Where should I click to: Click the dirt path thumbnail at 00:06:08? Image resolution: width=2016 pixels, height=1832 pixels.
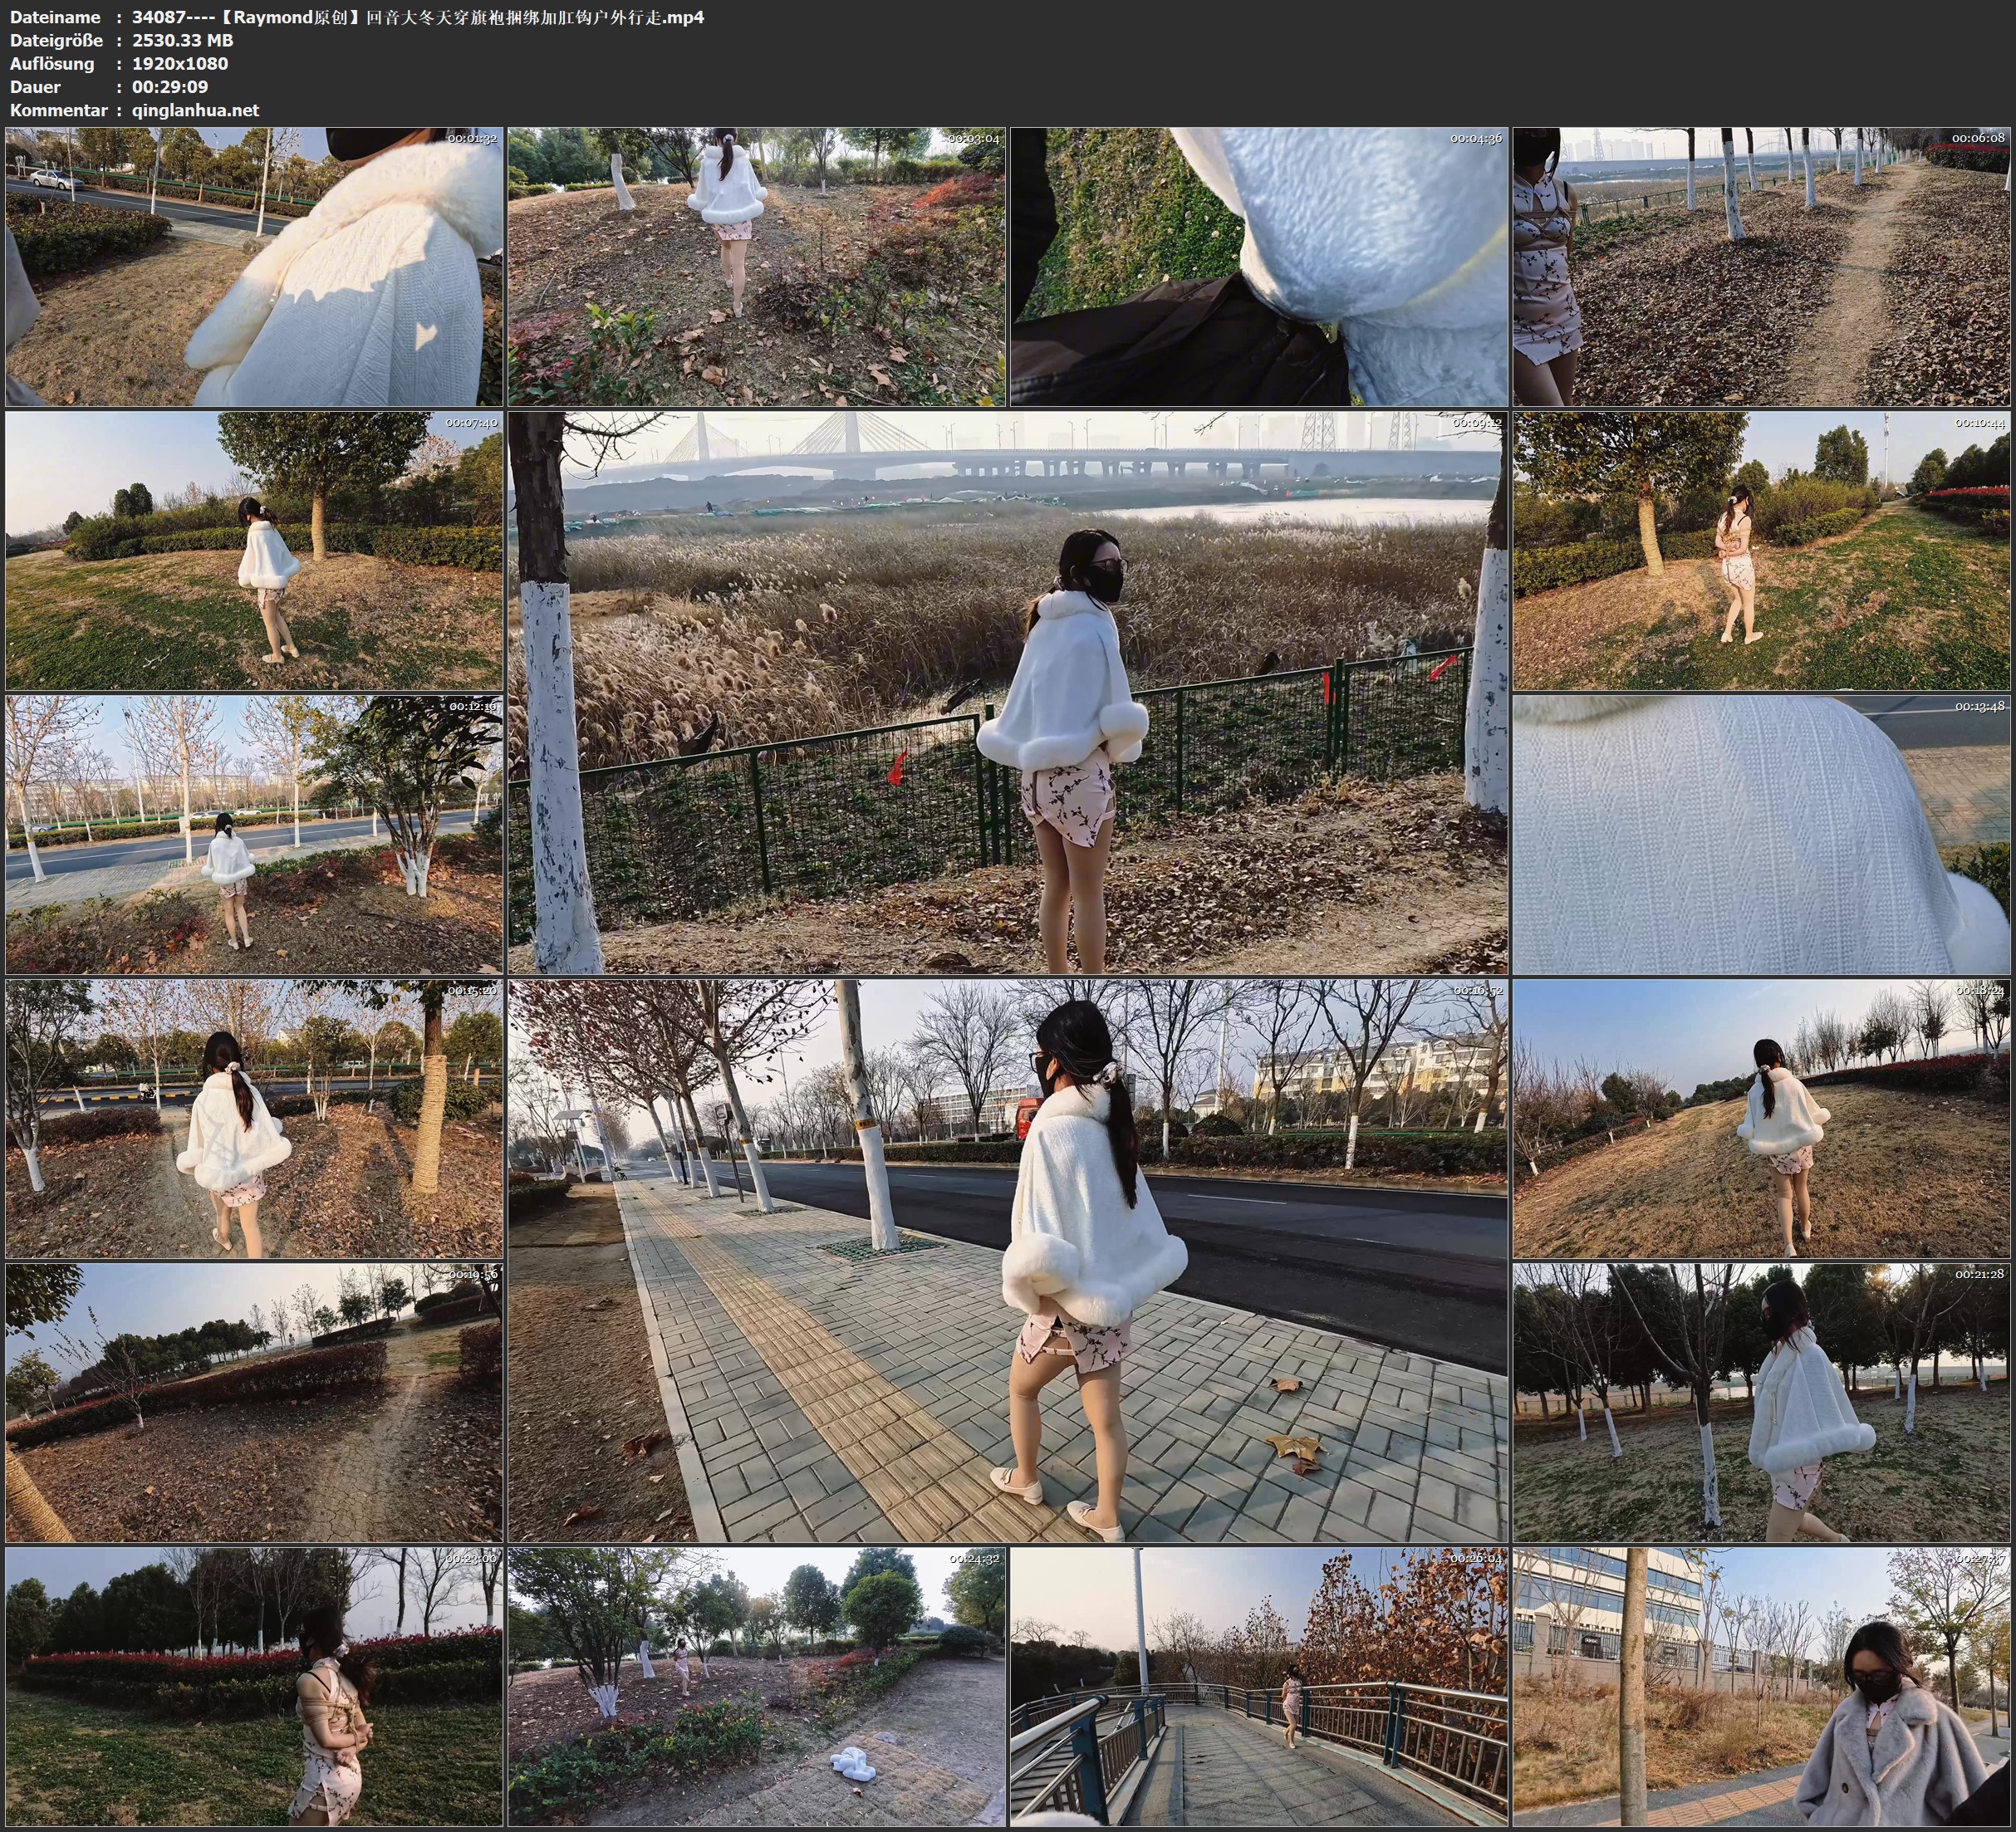[x=1762, y=266]
